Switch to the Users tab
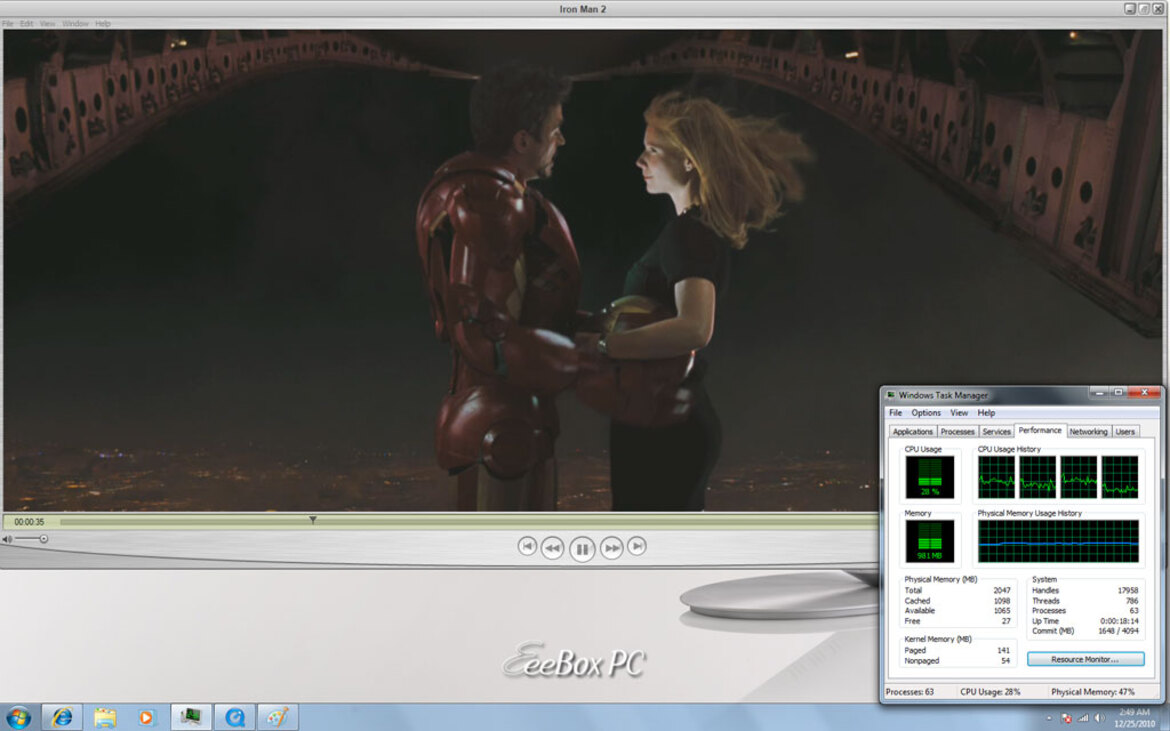This screenshot has height=731, width=1170. tap(1125, 432)
